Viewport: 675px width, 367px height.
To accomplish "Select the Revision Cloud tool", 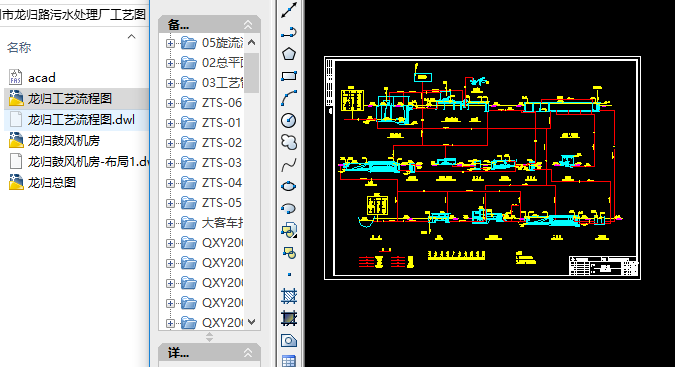I will (289, 142).
